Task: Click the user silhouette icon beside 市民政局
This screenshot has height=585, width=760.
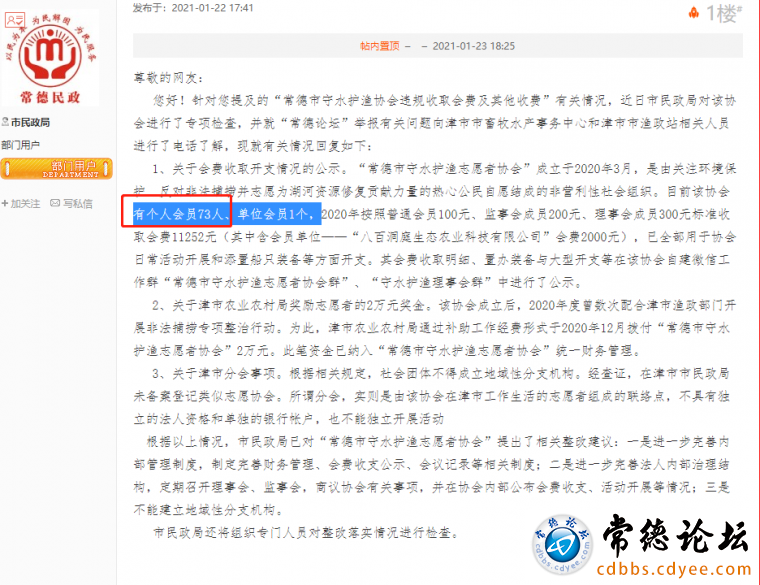Action: (x=5, y=122)
